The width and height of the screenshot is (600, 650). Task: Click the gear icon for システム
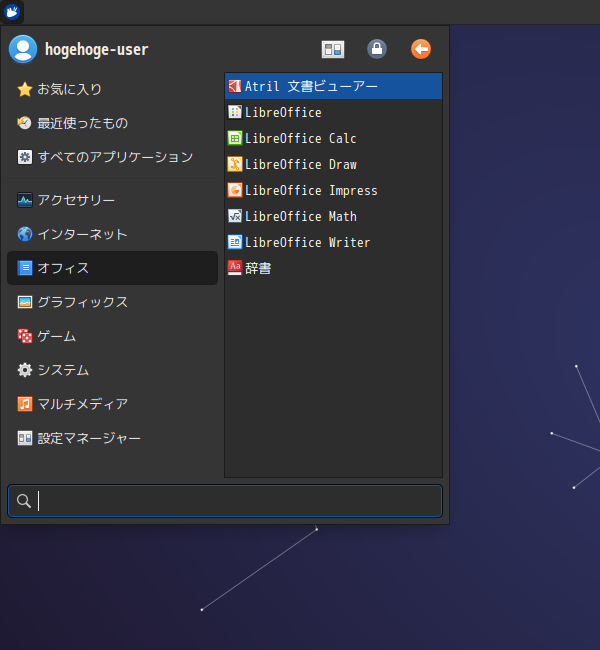[x=25, y=370]
